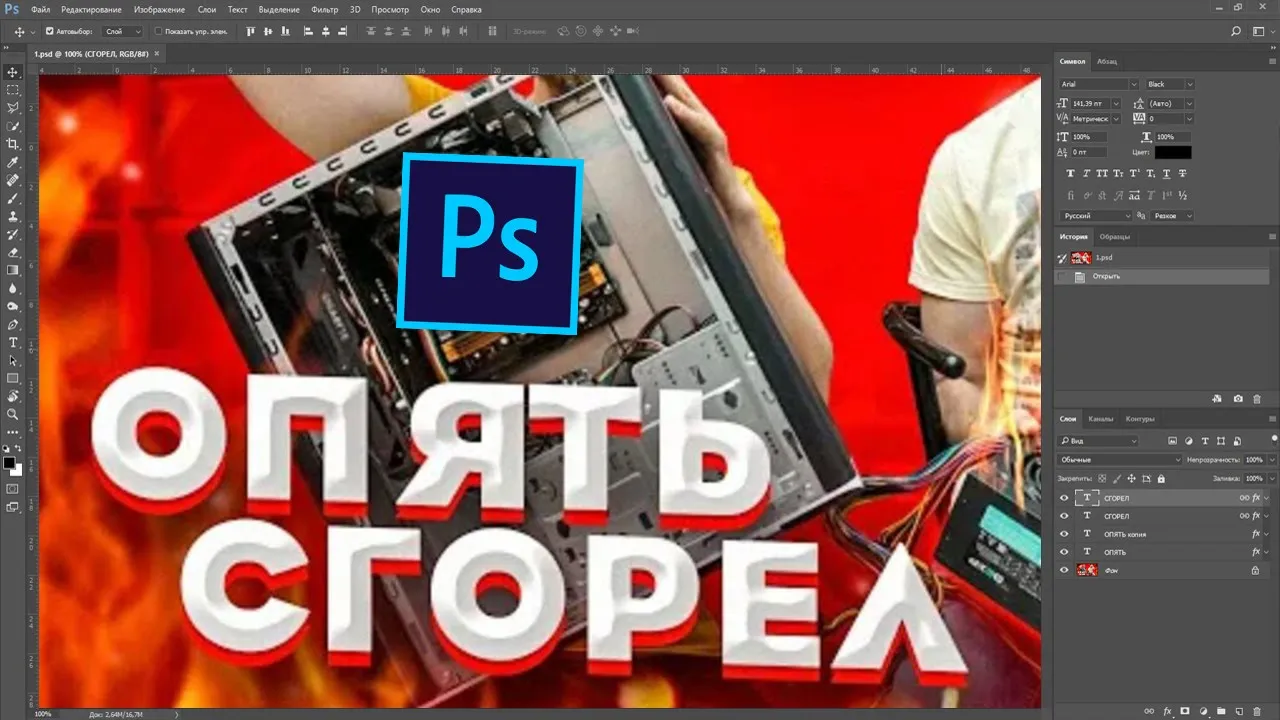Open the Вид layer filter dropdown

tap(1099, 441)
